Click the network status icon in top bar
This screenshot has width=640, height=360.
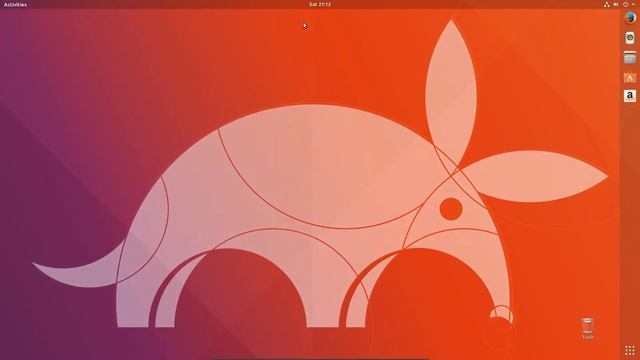click(x=607, y=4)
